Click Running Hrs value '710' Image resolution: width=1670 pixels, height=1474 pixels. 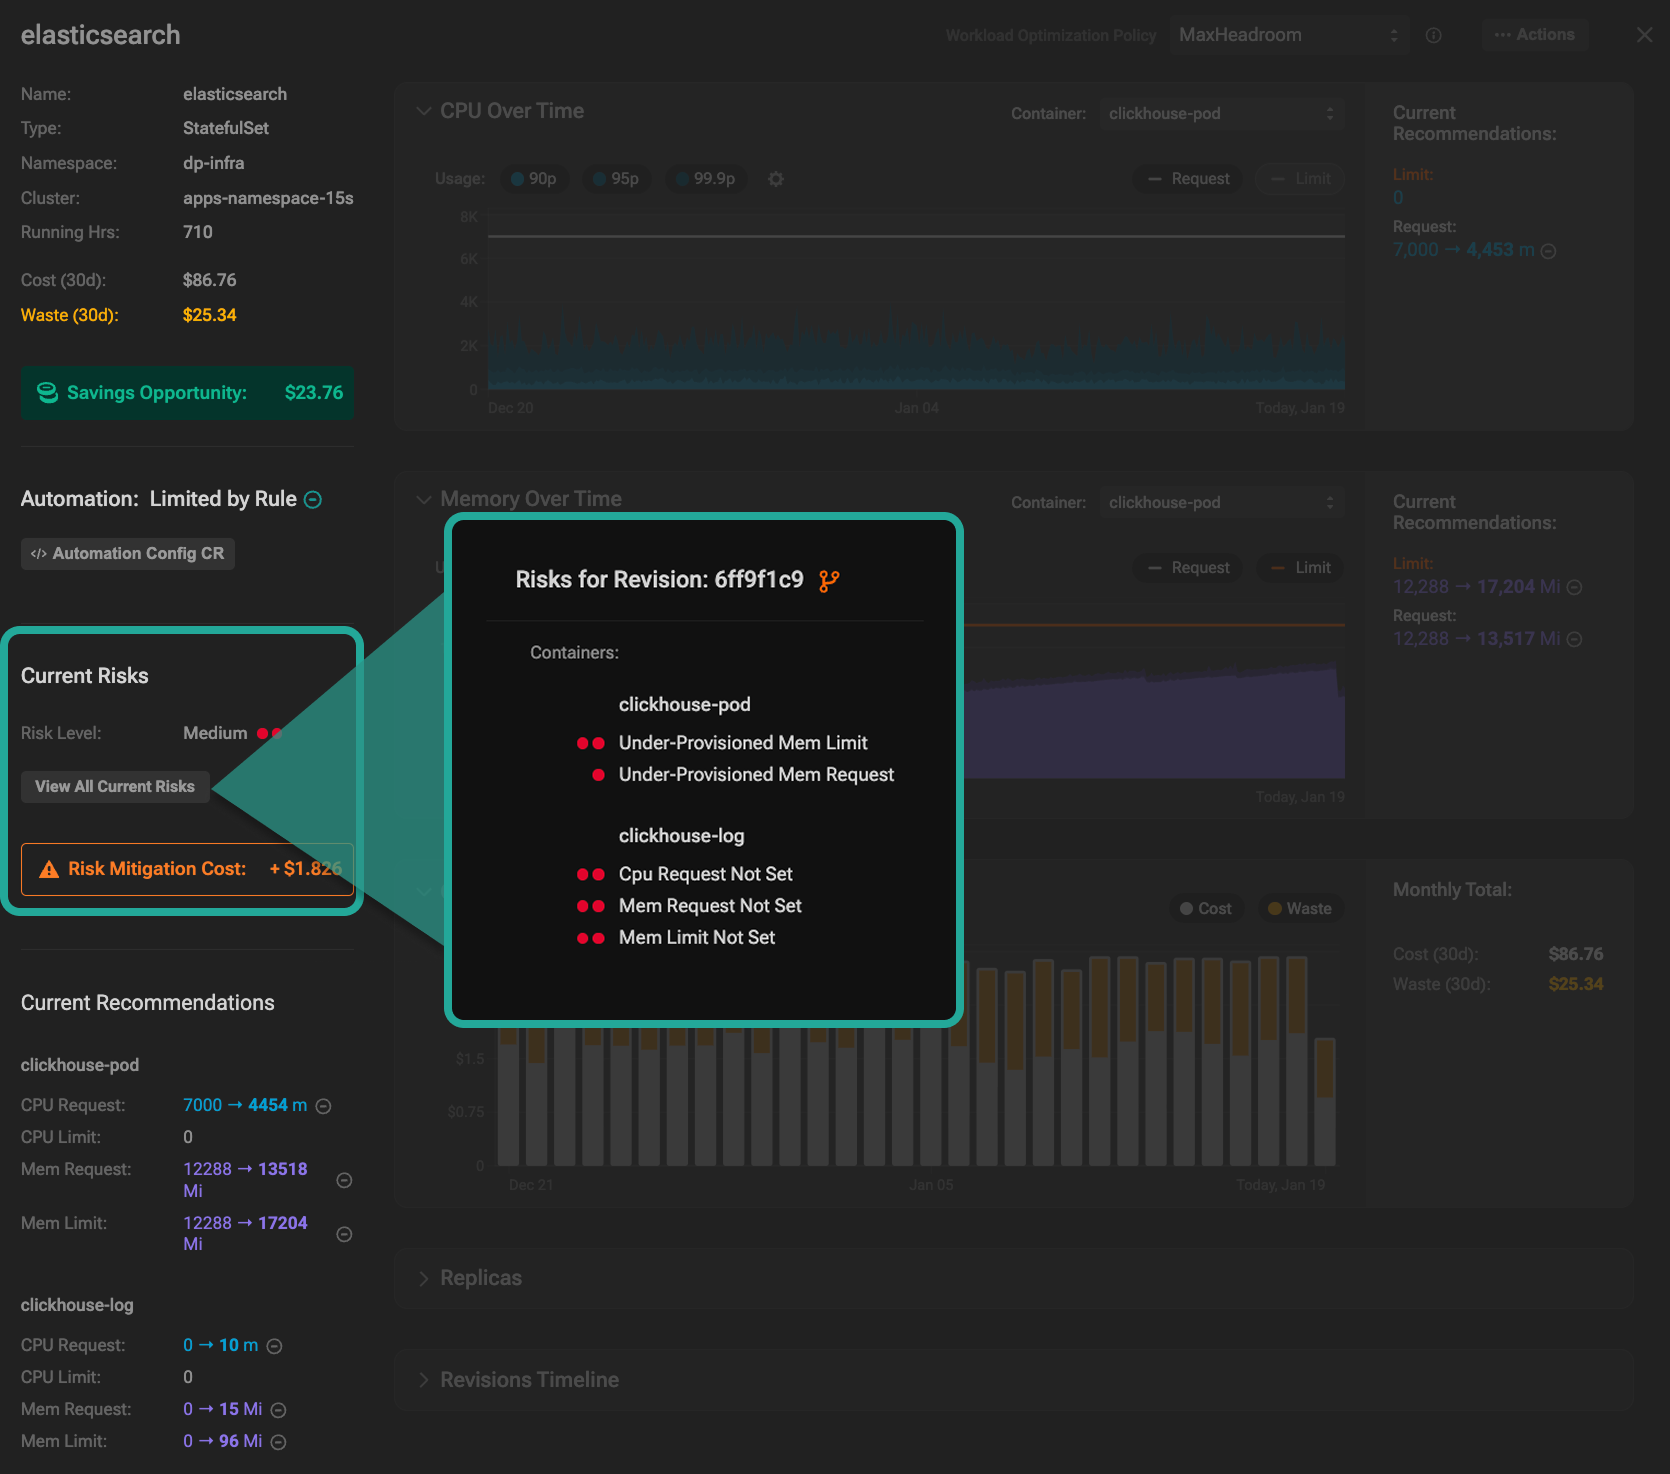point(198,232)
